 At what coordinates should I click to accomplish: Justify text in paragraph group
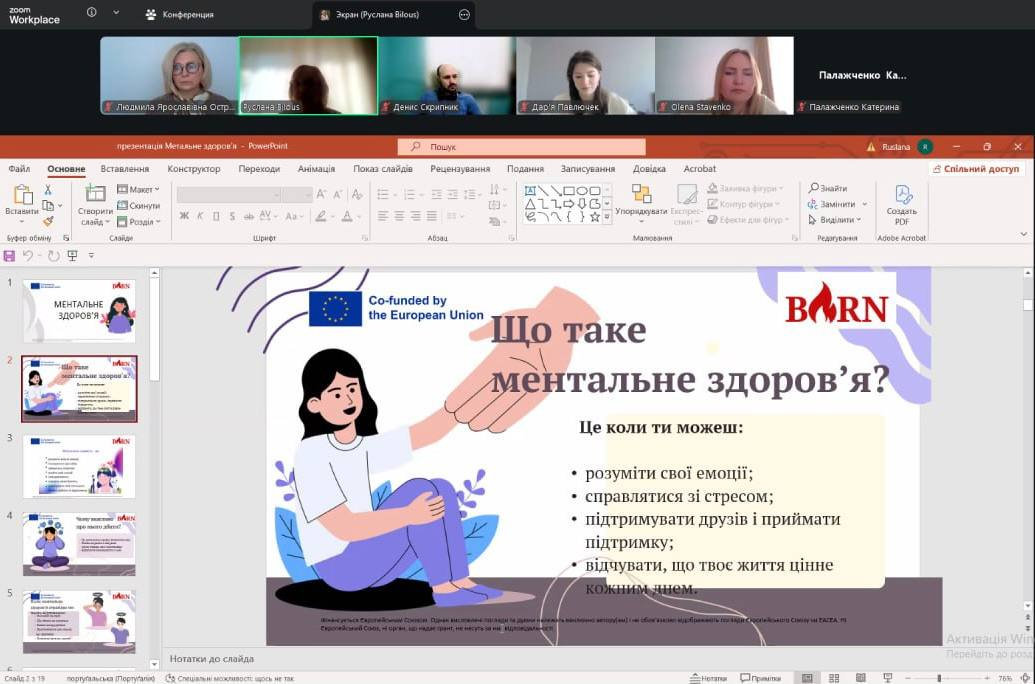(x=432, y=216)
